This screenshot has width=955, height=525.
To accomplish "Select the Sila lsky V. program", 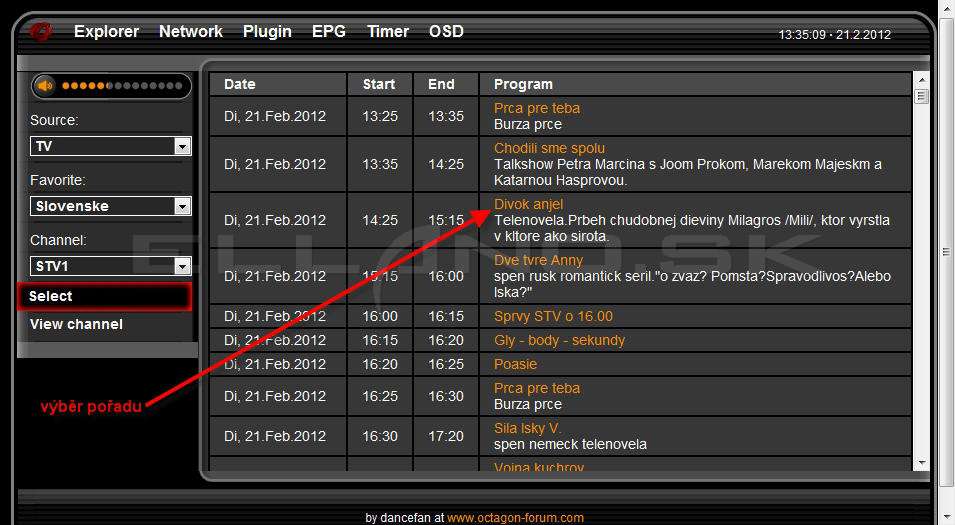I will click(527, 429).
